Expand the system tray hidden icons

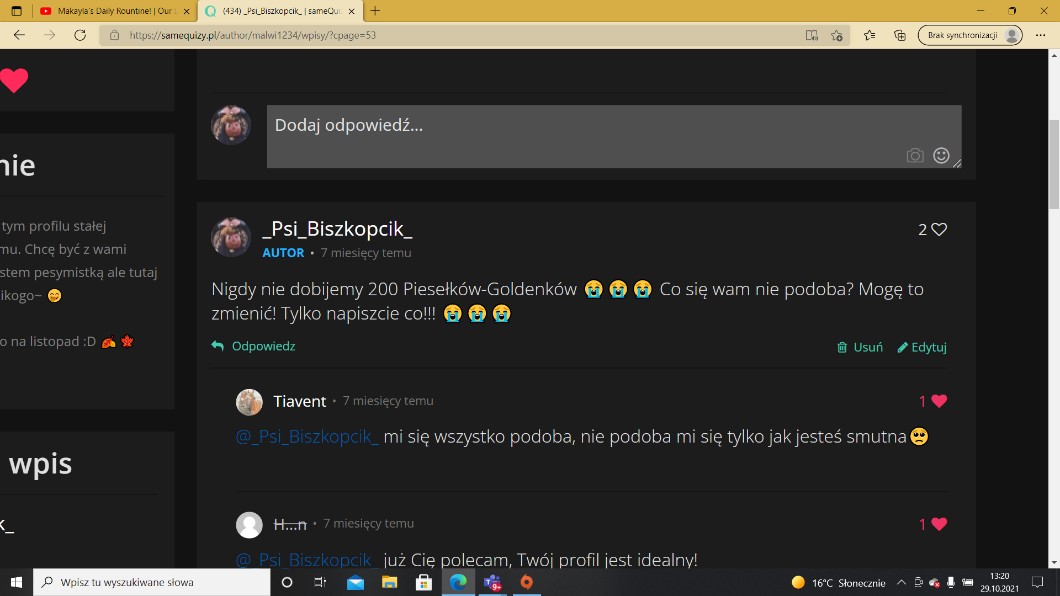(x=901, y=582)
